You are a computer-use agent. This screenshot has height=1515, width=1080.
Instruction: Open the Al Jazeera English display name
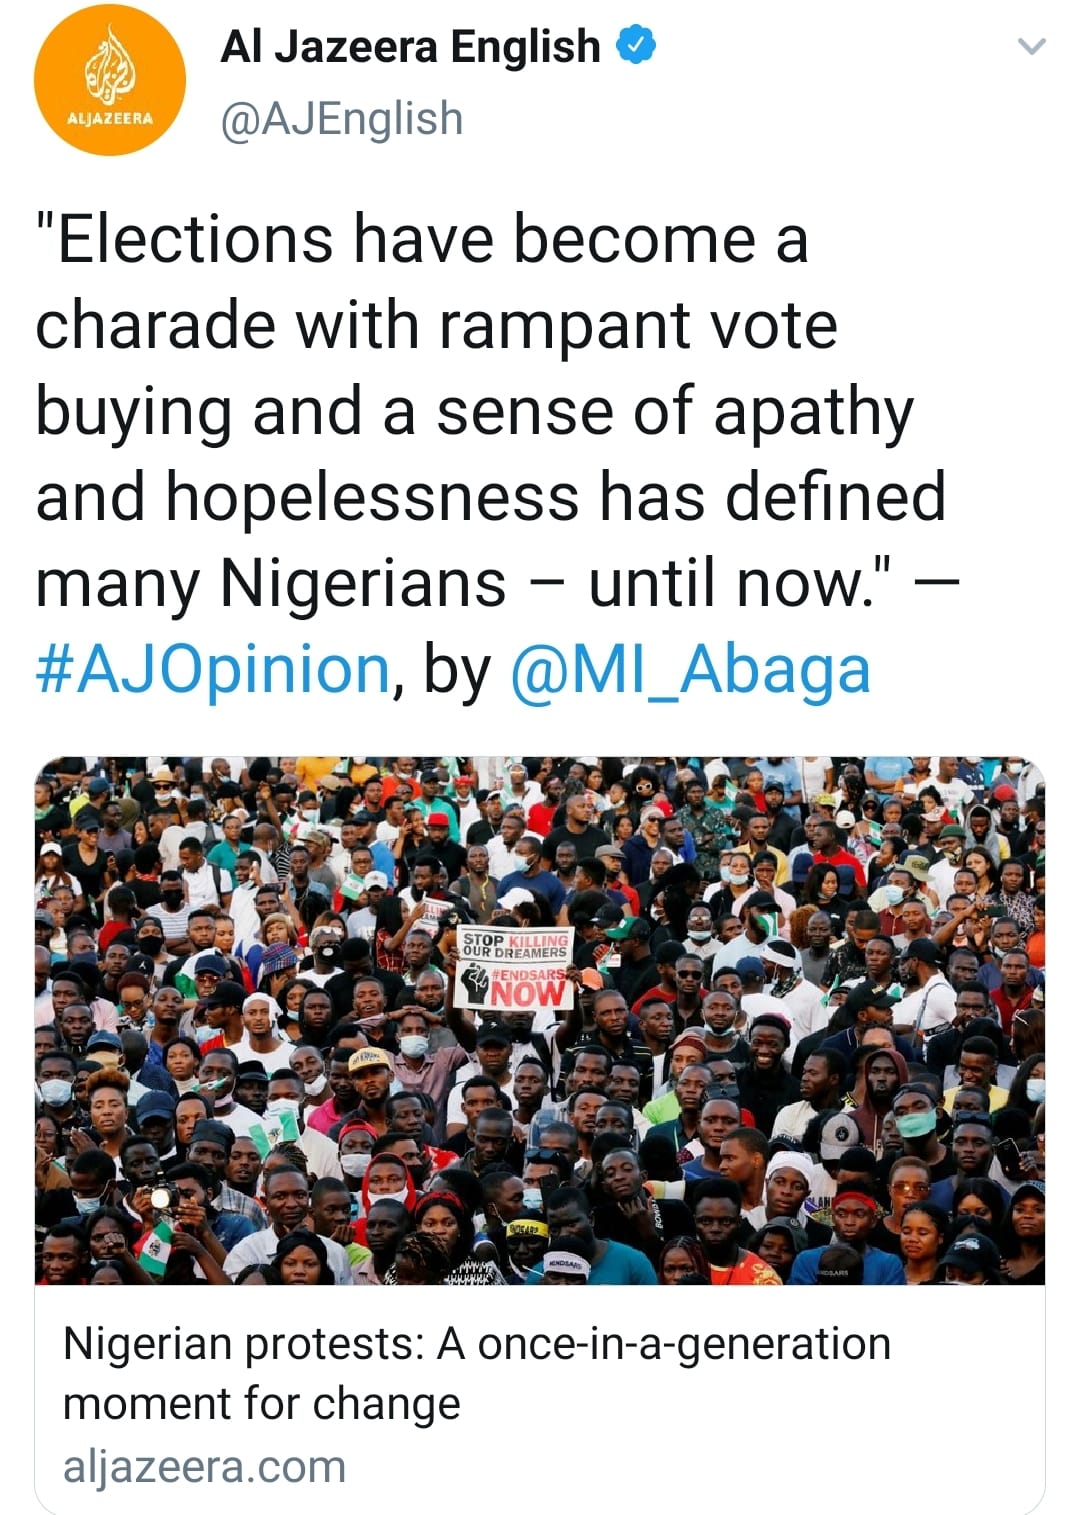coord(410,46)
